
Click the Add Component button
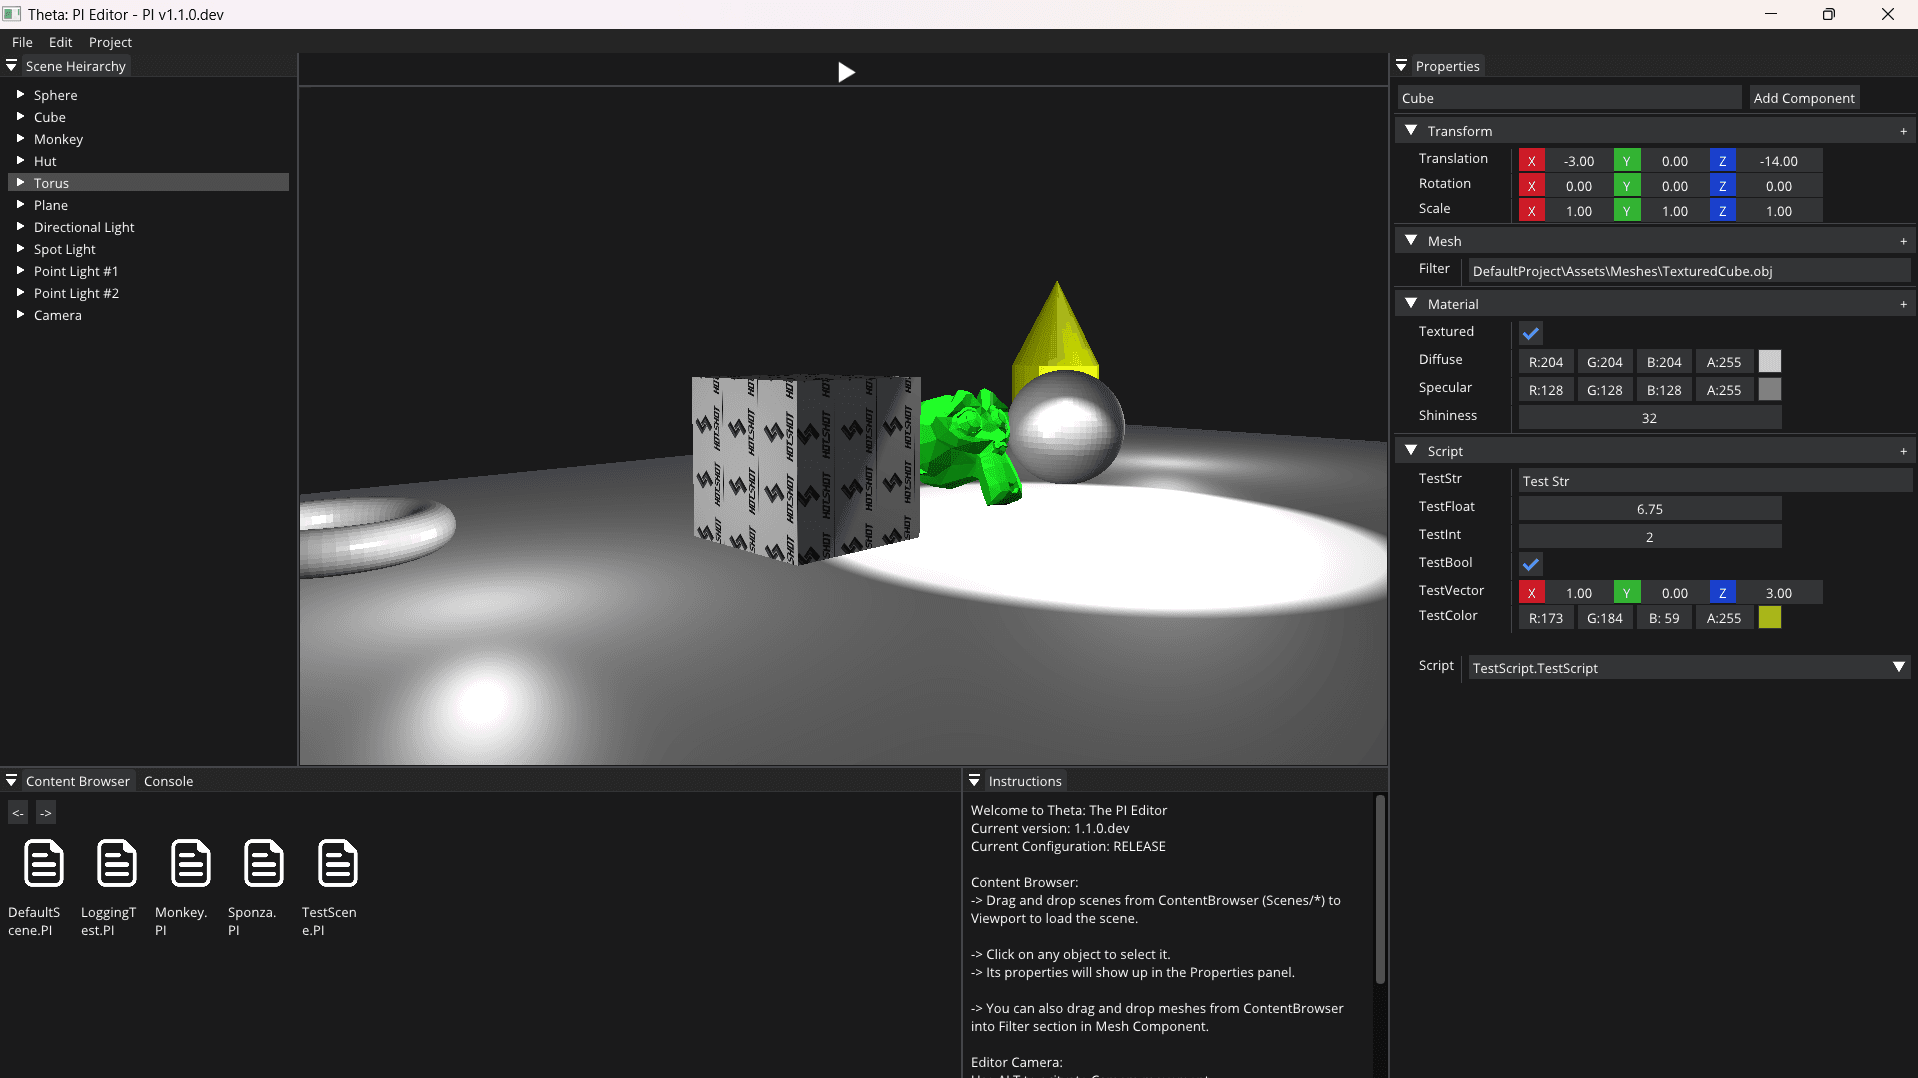pos(1803,98)
